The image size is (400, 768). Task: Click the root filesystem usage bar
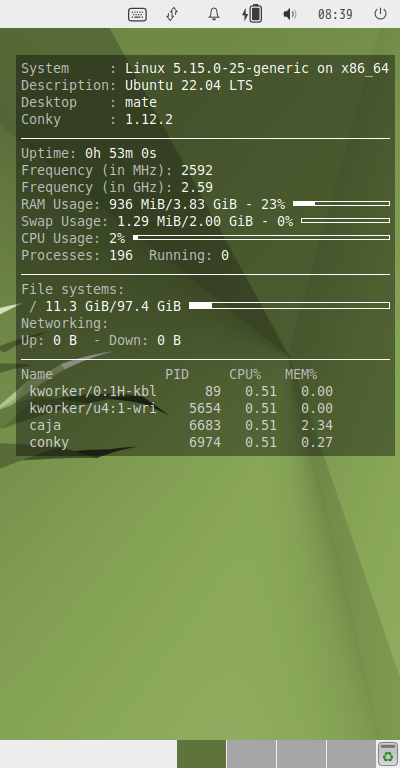[289, 306]
